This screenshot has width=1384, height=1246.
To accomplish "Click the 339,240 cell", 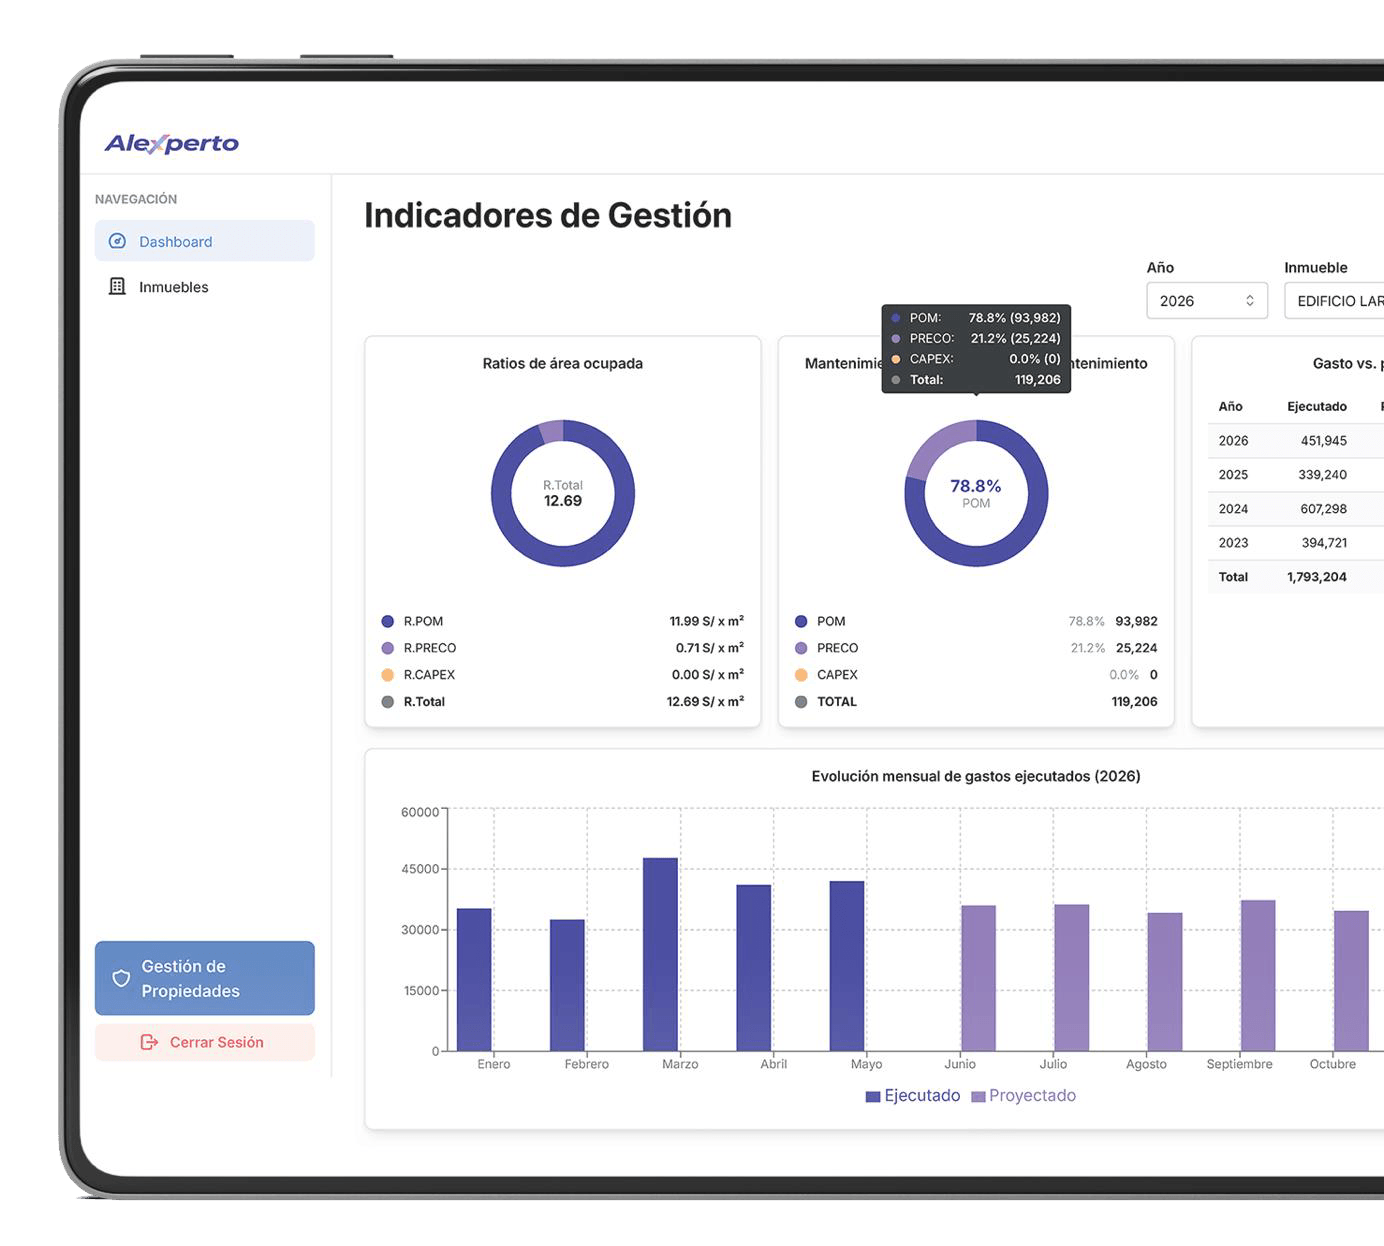I will (1323, 475).
